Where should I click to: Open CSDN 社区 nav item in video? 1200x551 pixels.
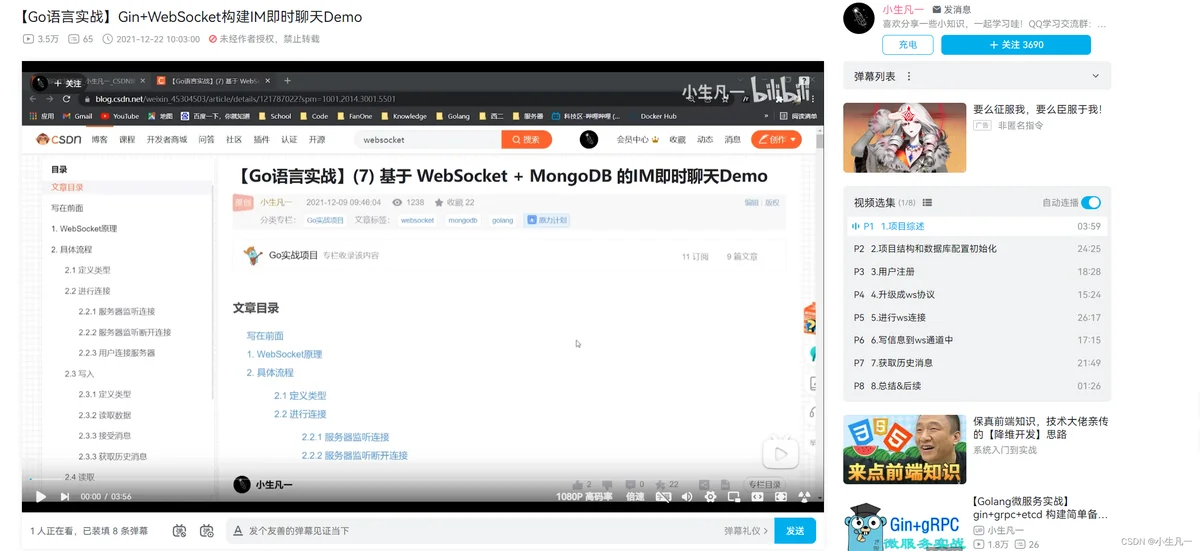click(233, 140)
